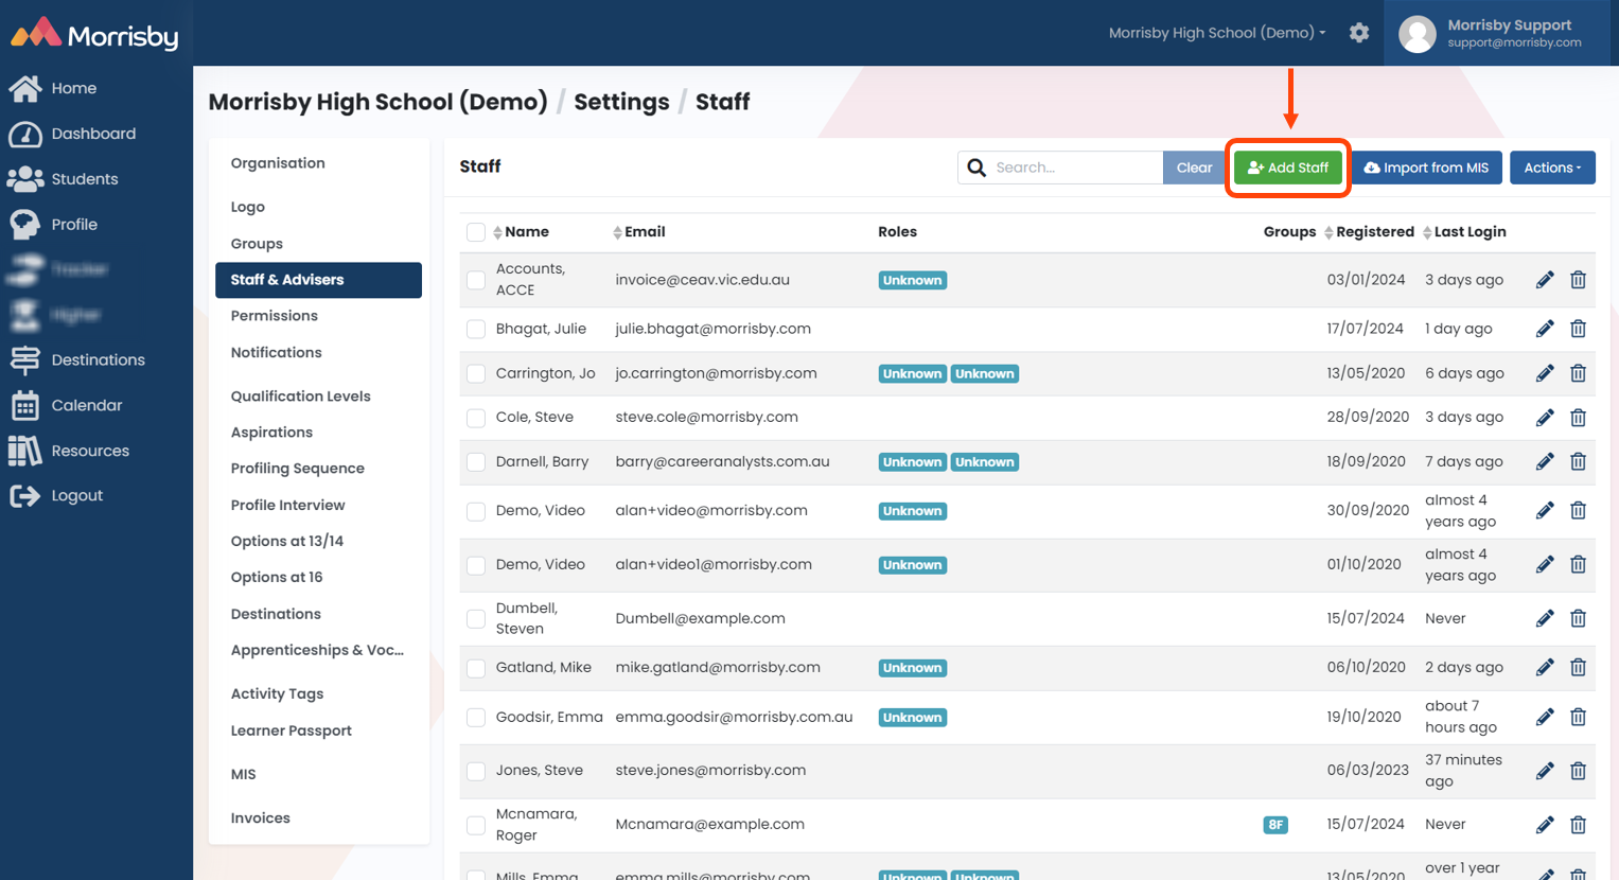The width and height of the screenshot is (1619, 880).
Task: Select Staff & Advisers in settings menu
Action: (318, 280)
